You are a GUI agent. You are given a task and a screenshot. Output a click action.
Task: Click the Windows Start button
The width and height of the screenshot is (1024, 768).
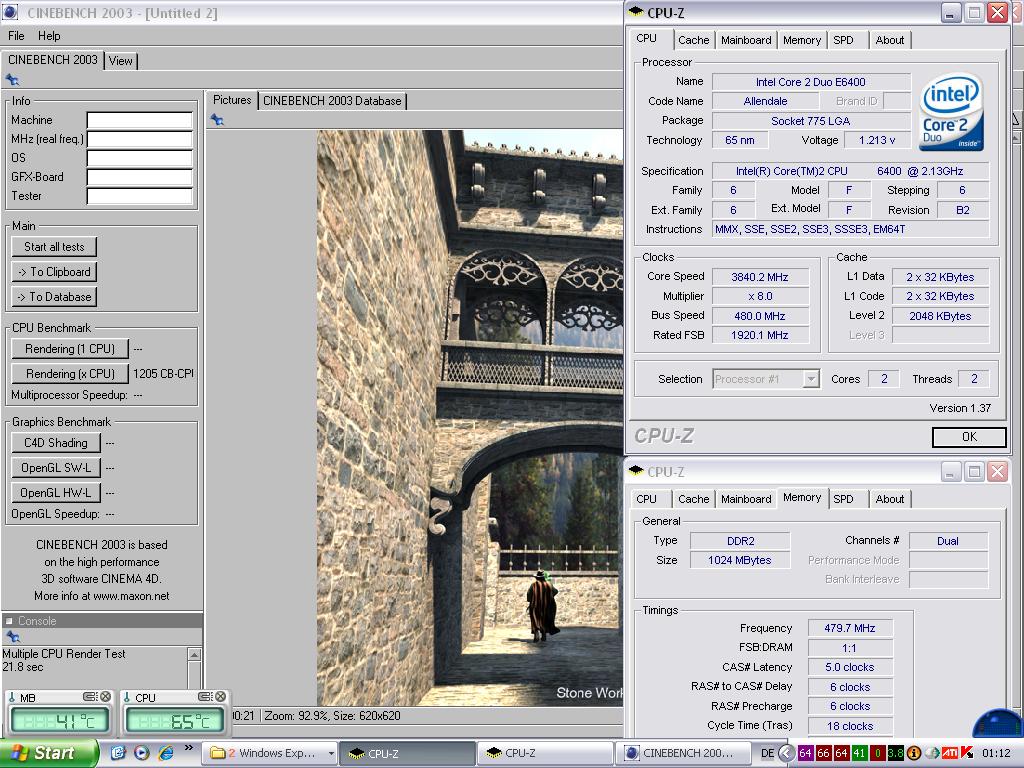[x=49, y=753]
